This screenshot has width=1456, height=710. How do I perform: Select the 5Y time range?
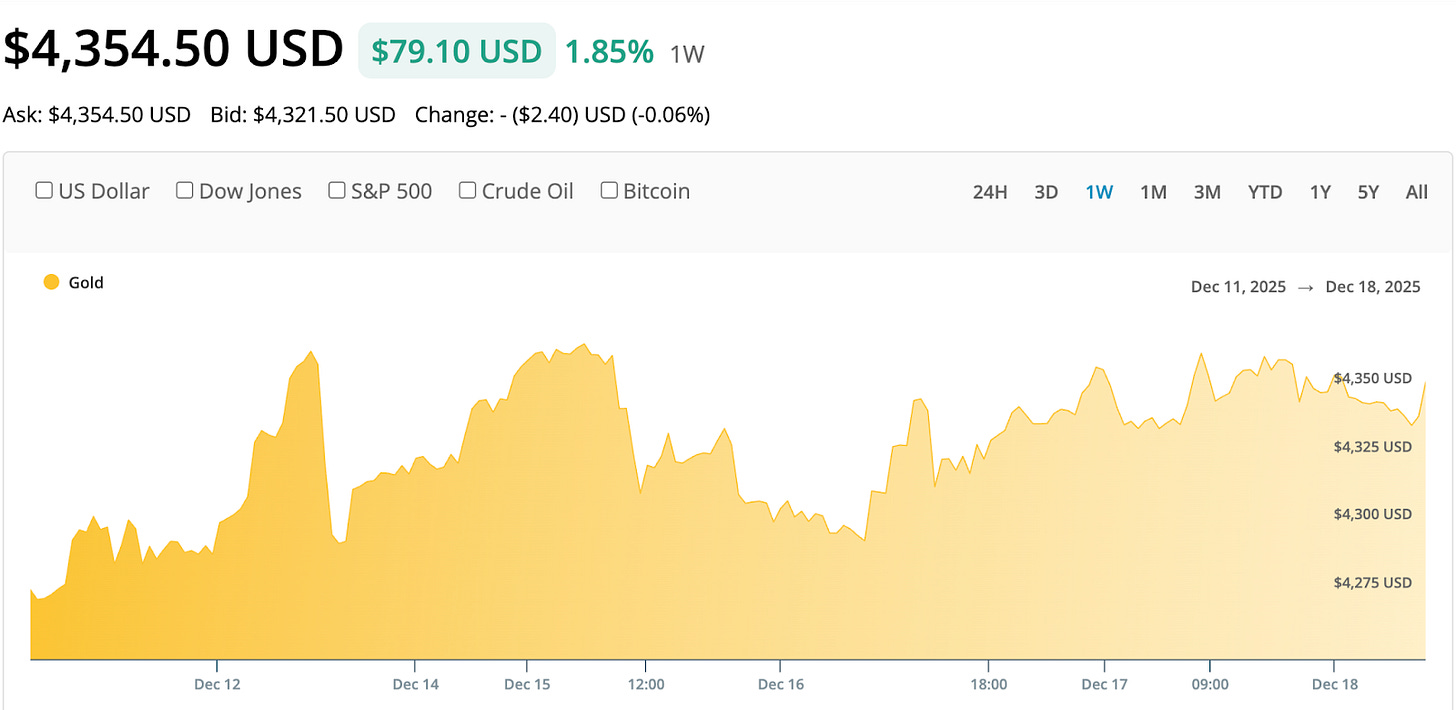coord(1368,192)
